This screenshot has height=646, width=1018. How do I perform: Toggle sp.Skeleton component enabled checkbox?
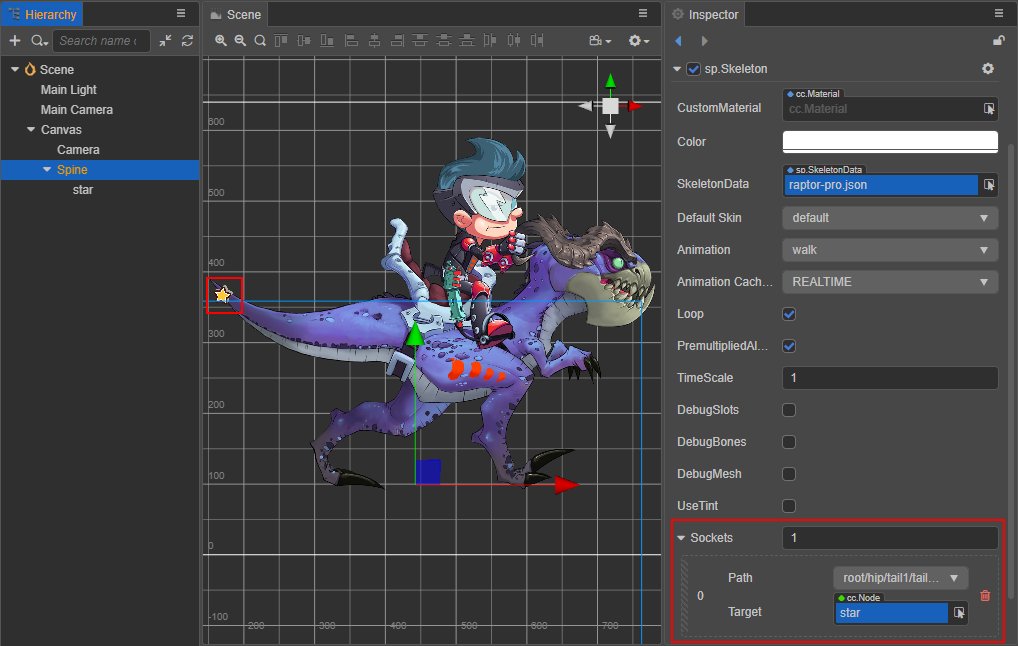coord(693,69)
